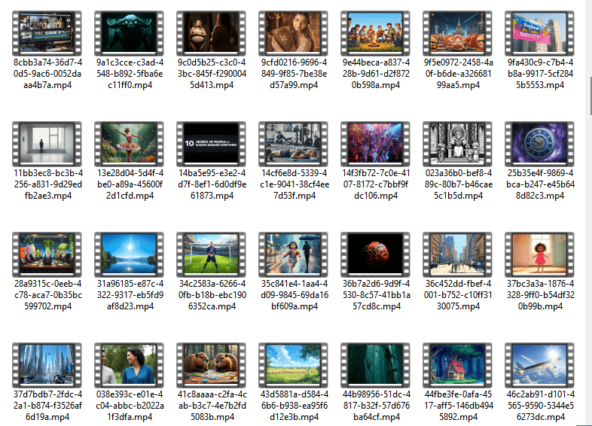The height and width of the screenshot is (426, 592).
Task: Click the girl in pink dress video 37bc3a3a
Action: point(540,254)
